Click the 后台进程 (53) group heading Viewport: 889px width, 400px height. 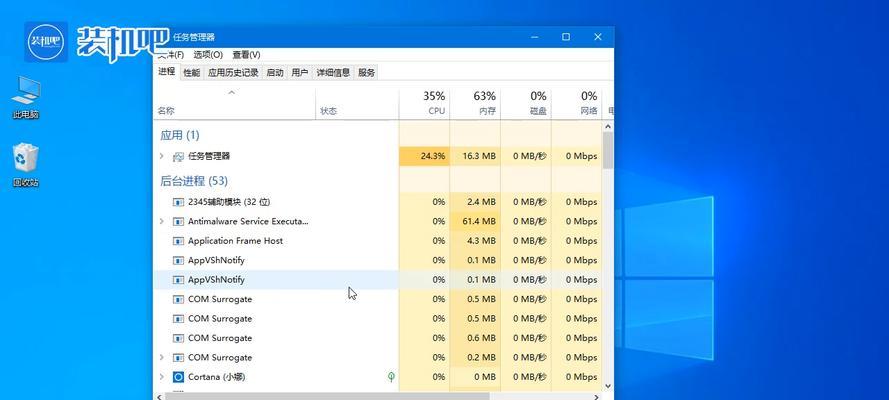[194, 181]
